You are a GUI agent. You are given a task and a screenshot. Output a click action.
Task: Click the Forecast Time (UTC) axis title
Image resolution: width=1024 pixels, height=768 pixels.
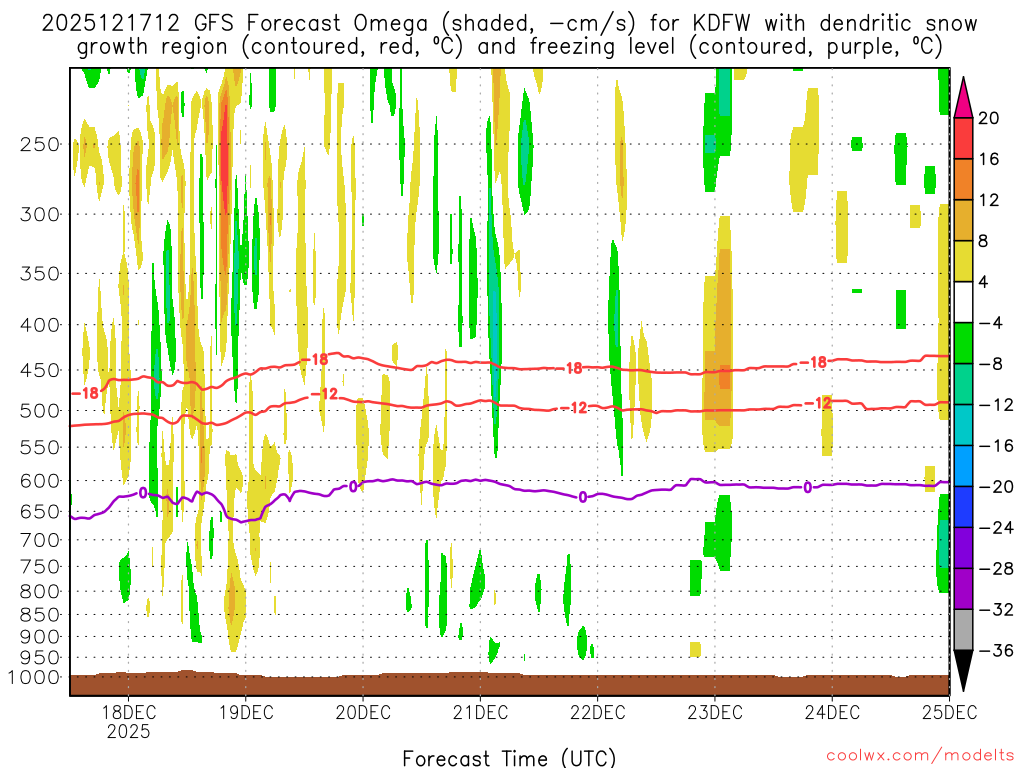(x=509, y=757)
